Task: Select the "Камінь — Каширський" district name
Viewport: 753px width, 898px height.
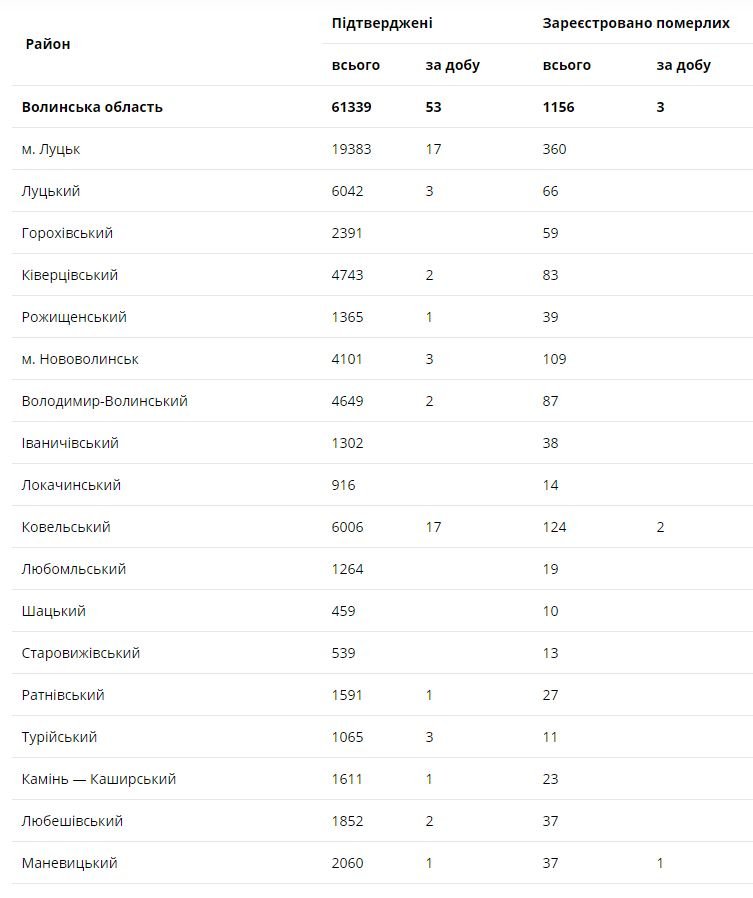Action: [99, 779]
